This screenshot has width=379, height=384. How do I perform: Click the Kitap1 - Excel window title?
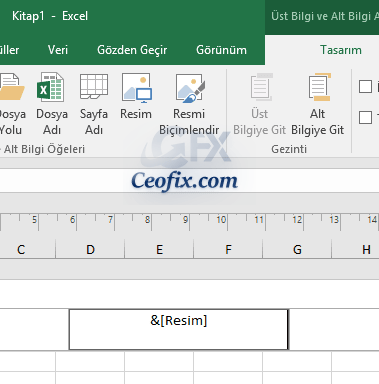50,16
